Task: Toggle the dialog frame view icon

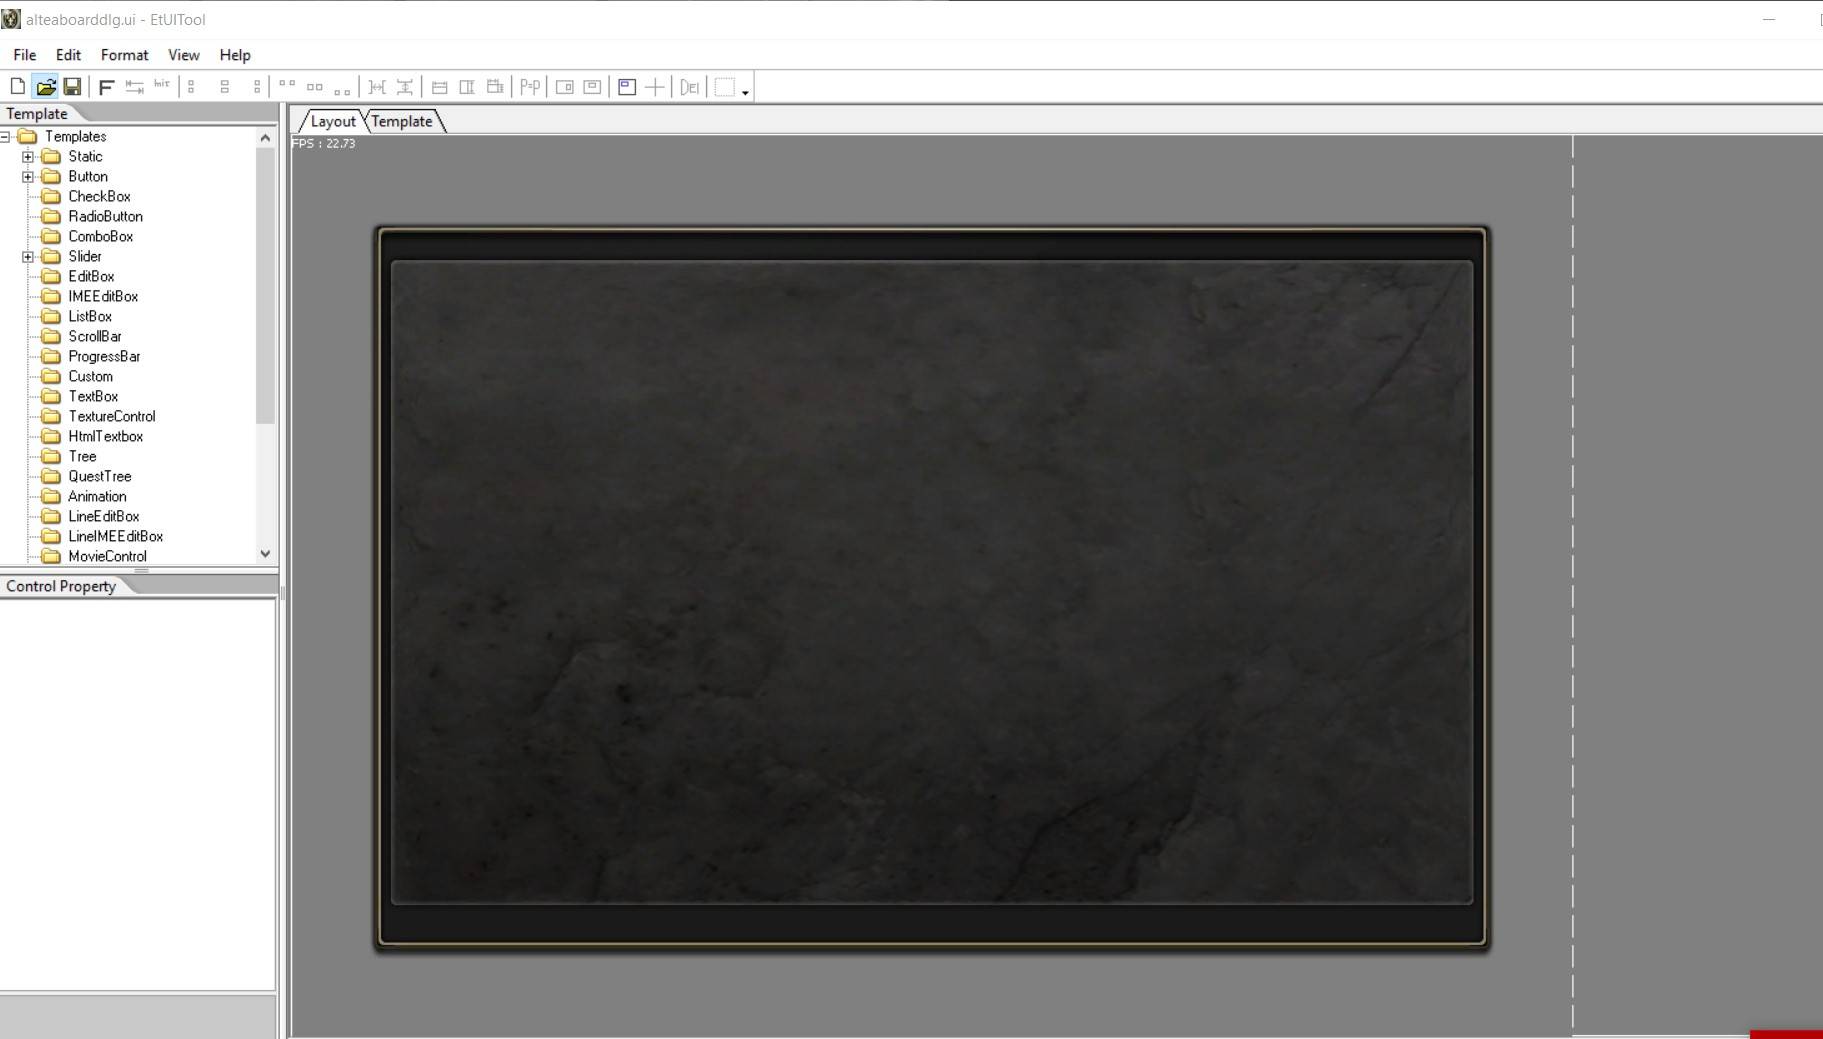Action: 627,87
